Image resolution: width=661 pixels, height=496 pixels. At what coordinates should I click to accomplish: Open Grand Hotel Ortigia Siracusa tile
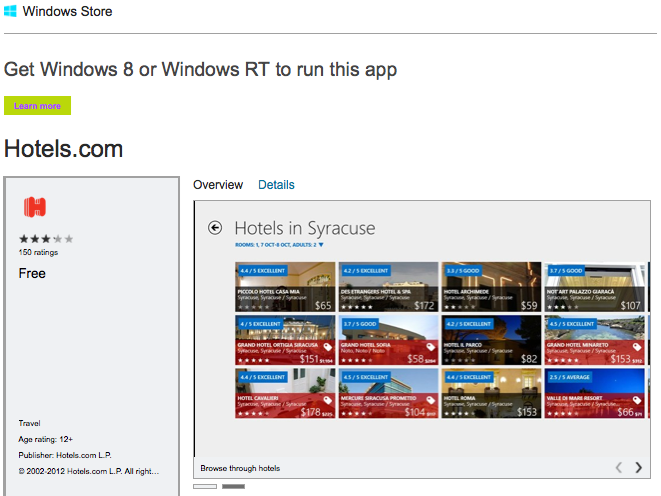click(x=285, y=340)
